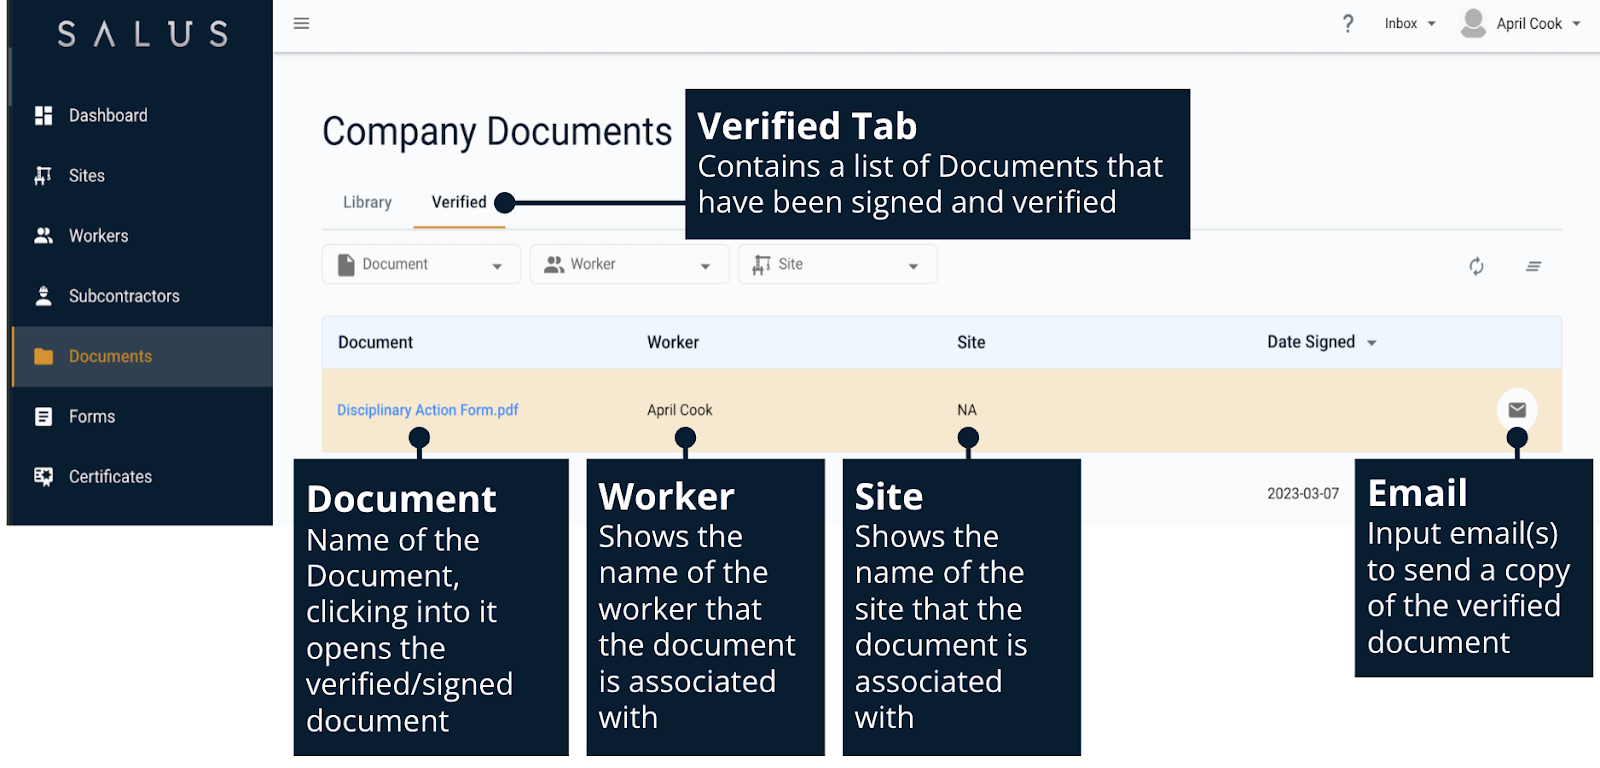This screenshot has height=768, width=1600.
Task: Select the Verified tab
Action: pos(459,202)
